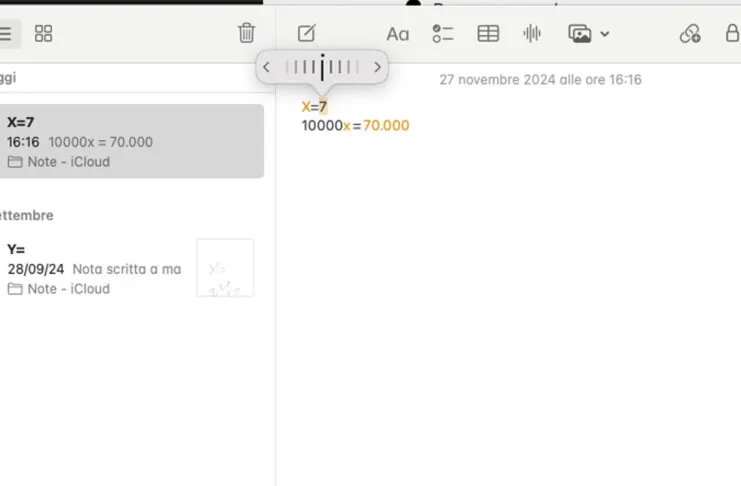Decrease value with left chevron on slider popup
This screenshot has width=741, height=486.
[x=266, y=67]
